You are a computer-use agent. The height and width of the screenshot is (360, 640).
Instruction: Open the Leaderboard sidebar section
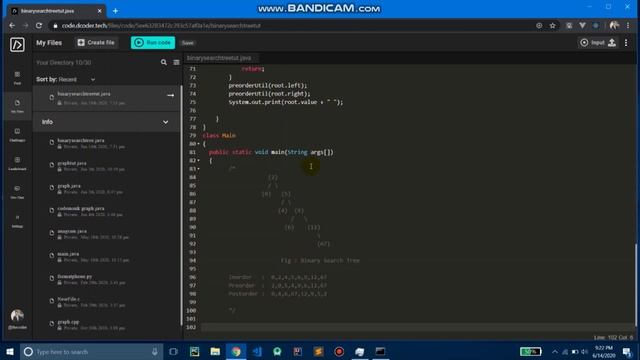(x=17, y=163)
